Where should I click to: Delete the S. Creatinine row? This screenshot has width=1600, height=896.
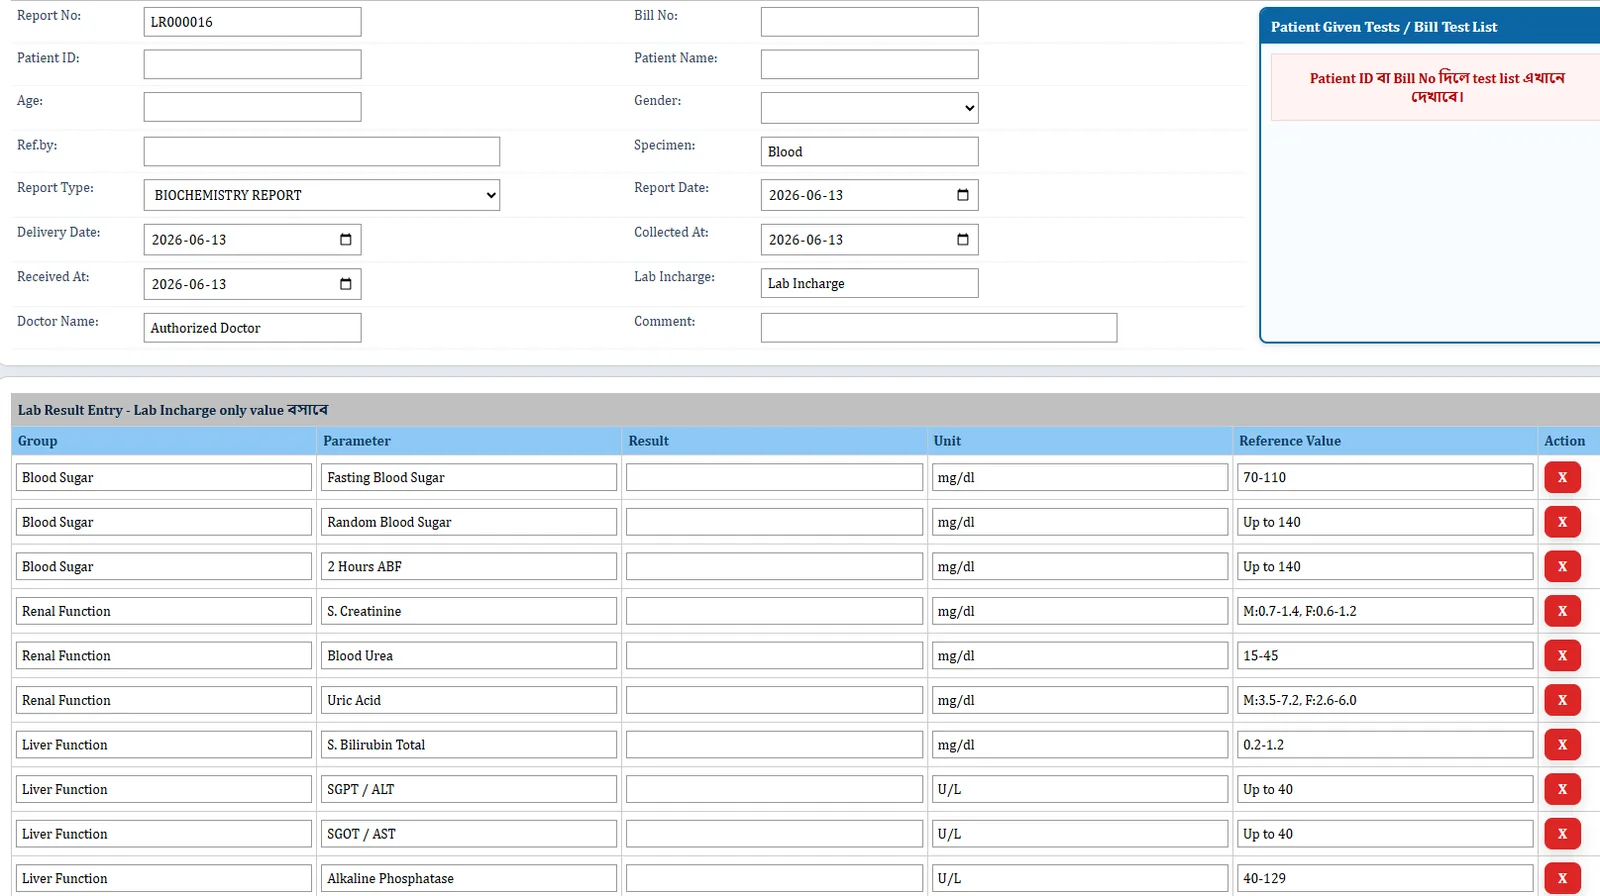[1562, 611]
